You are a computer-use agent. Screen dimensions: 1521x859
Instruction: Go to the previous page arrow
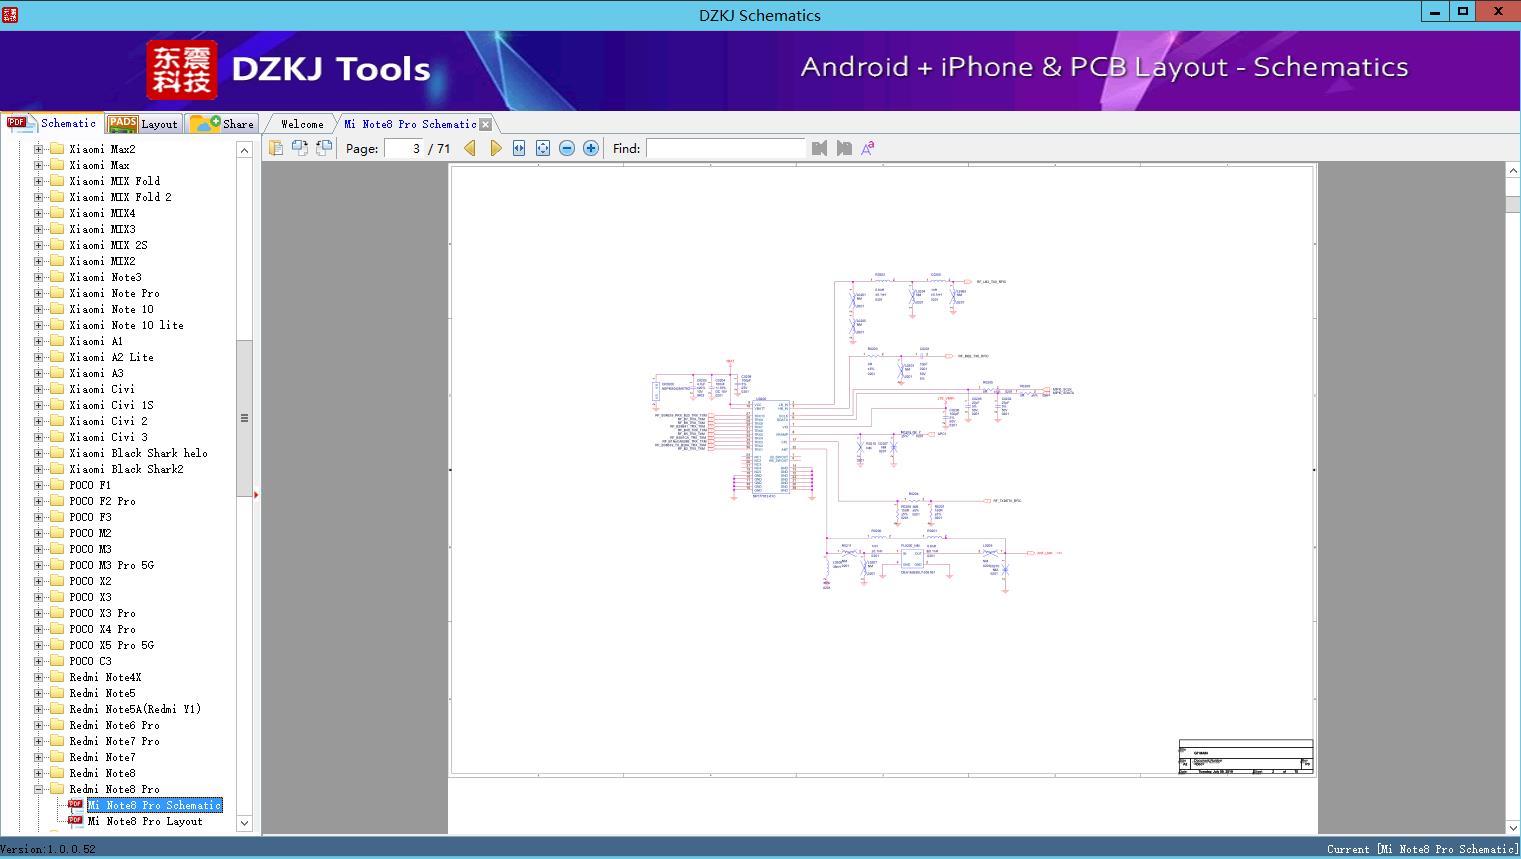click(x=470, y=148)
